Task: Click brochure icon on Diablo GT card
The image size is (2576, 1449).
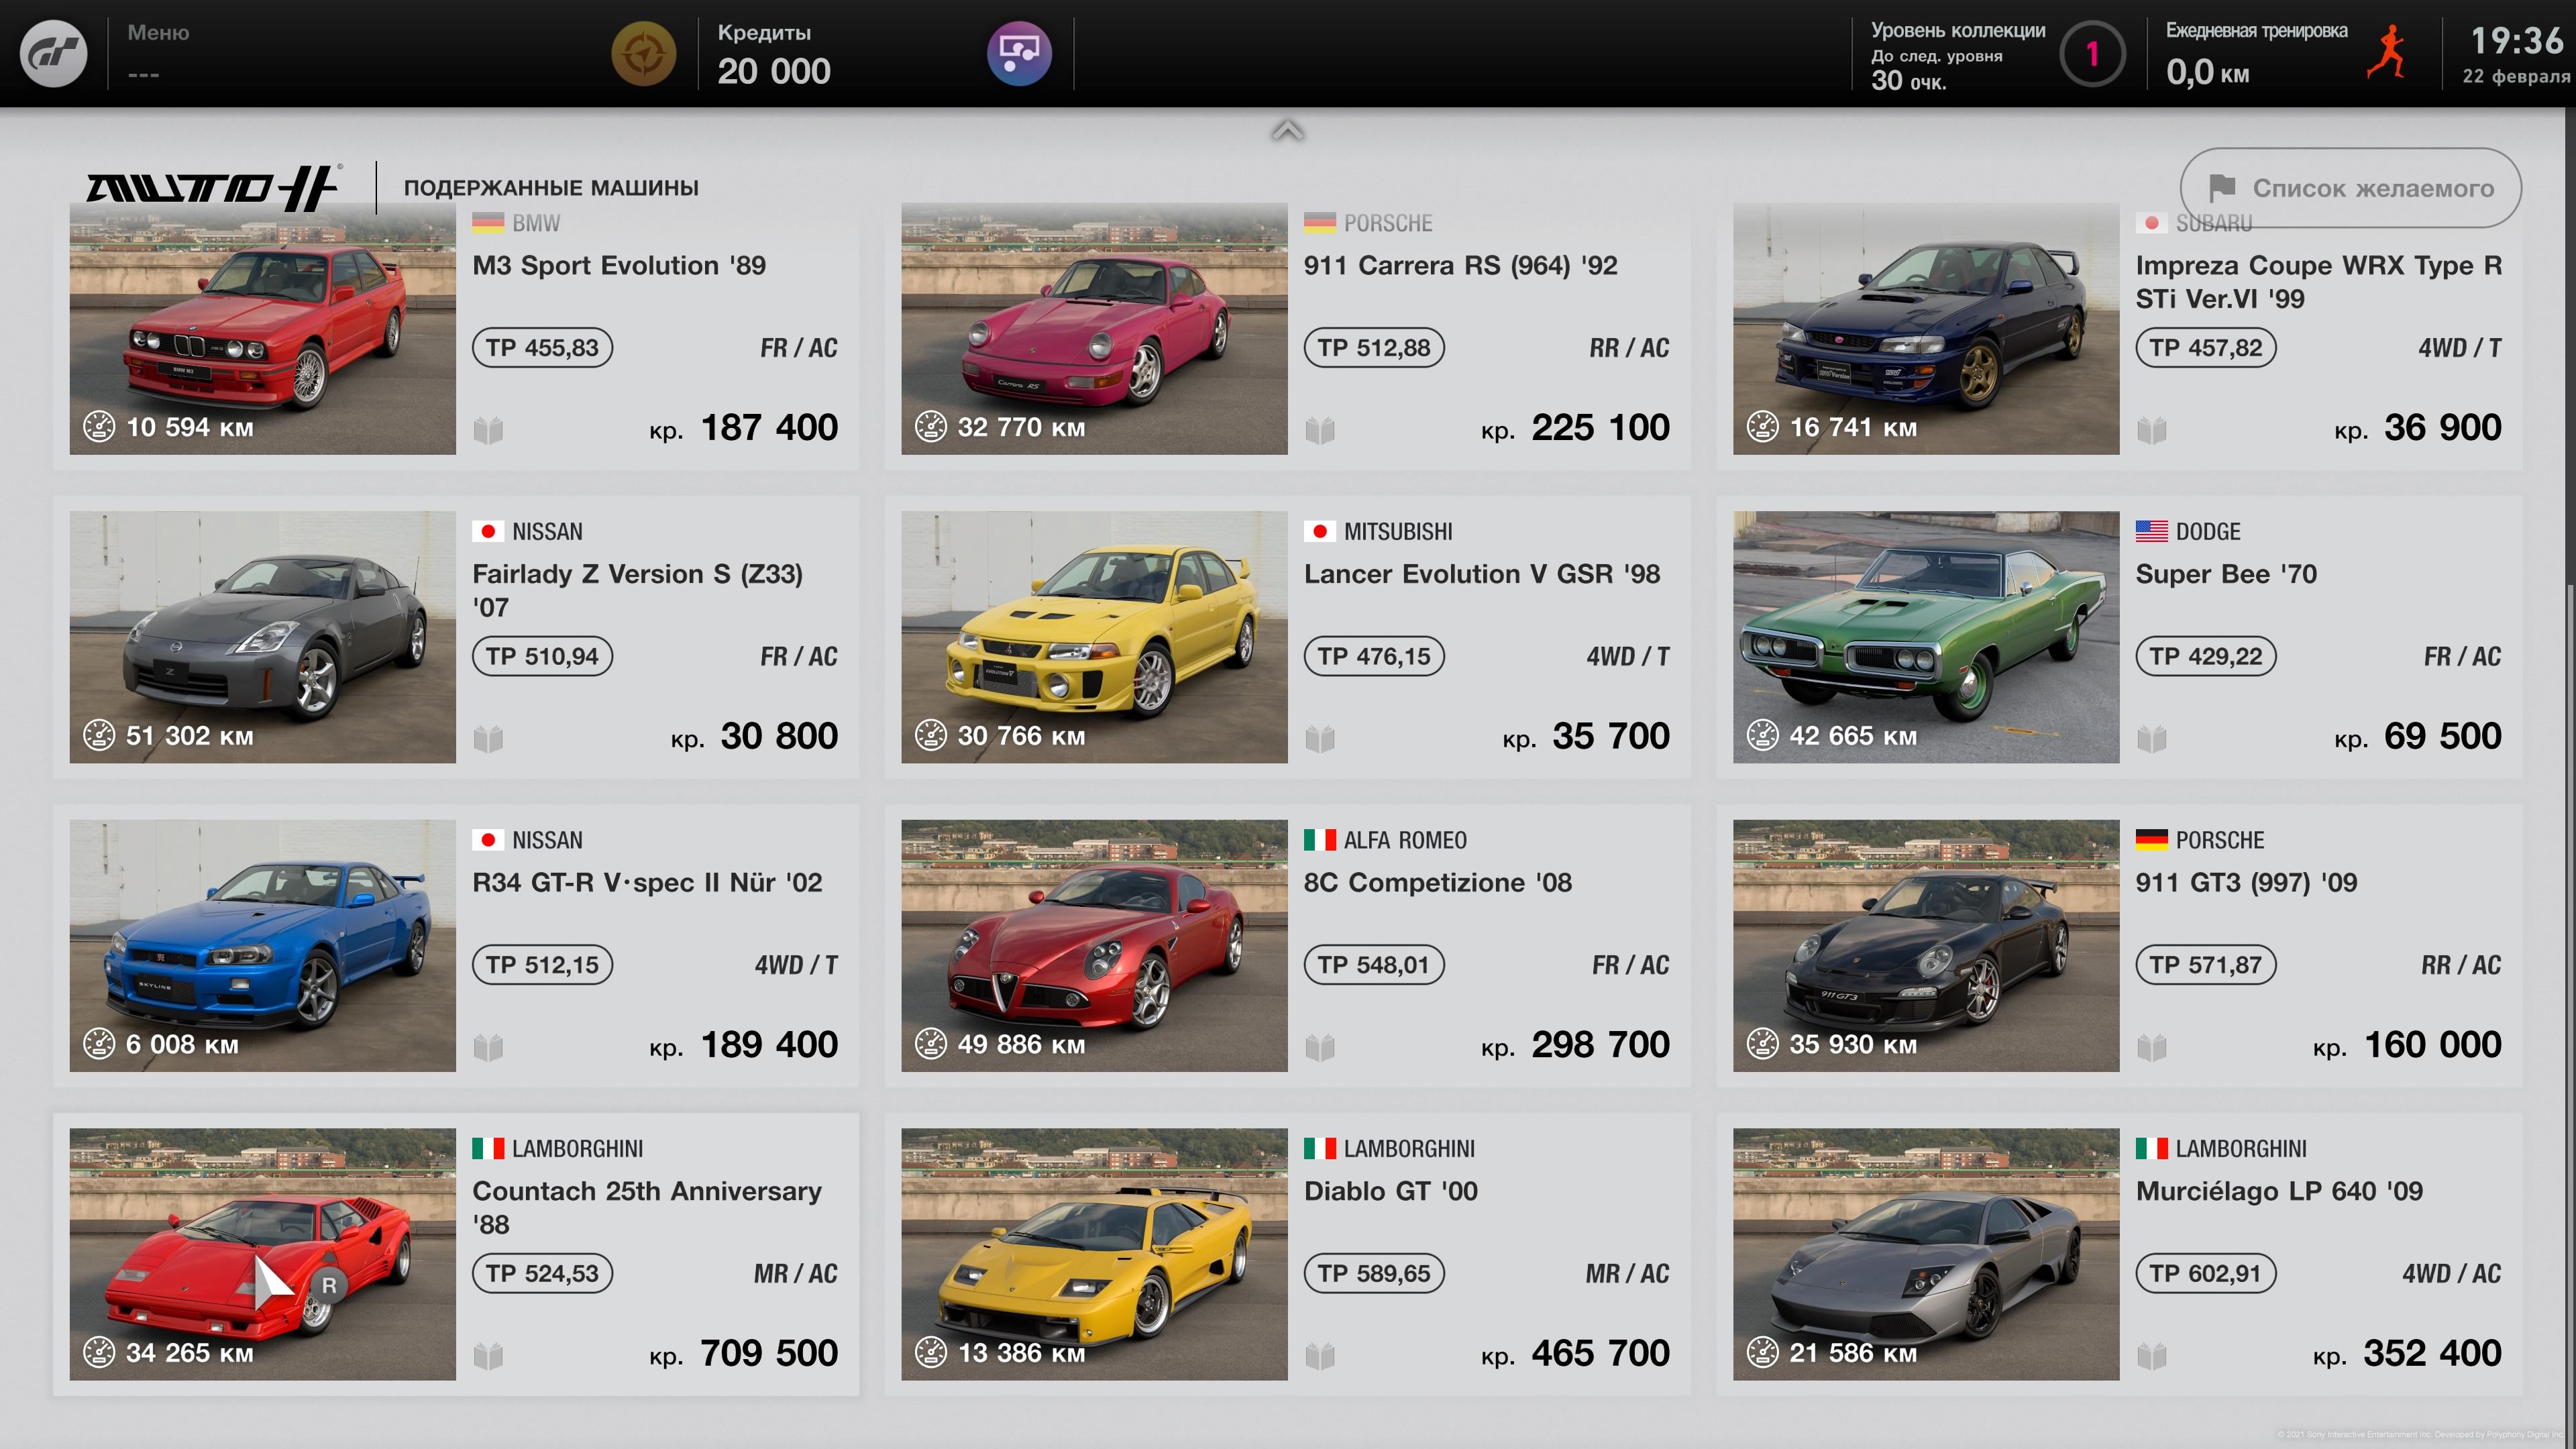Action: coord(1320,1355)
